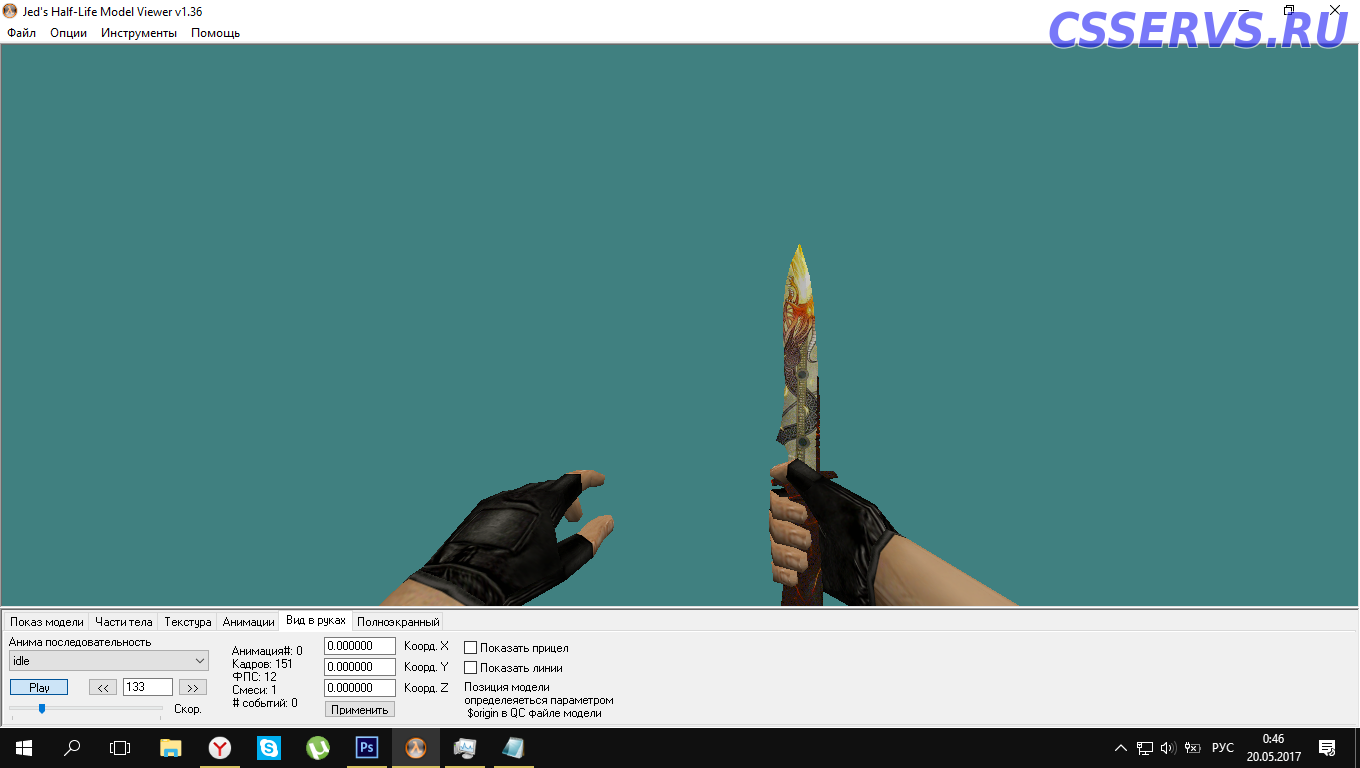This screenshot has width=1360, height=768.
Task: Show hidden tray icons chevron
Action: click(1121, 748)
